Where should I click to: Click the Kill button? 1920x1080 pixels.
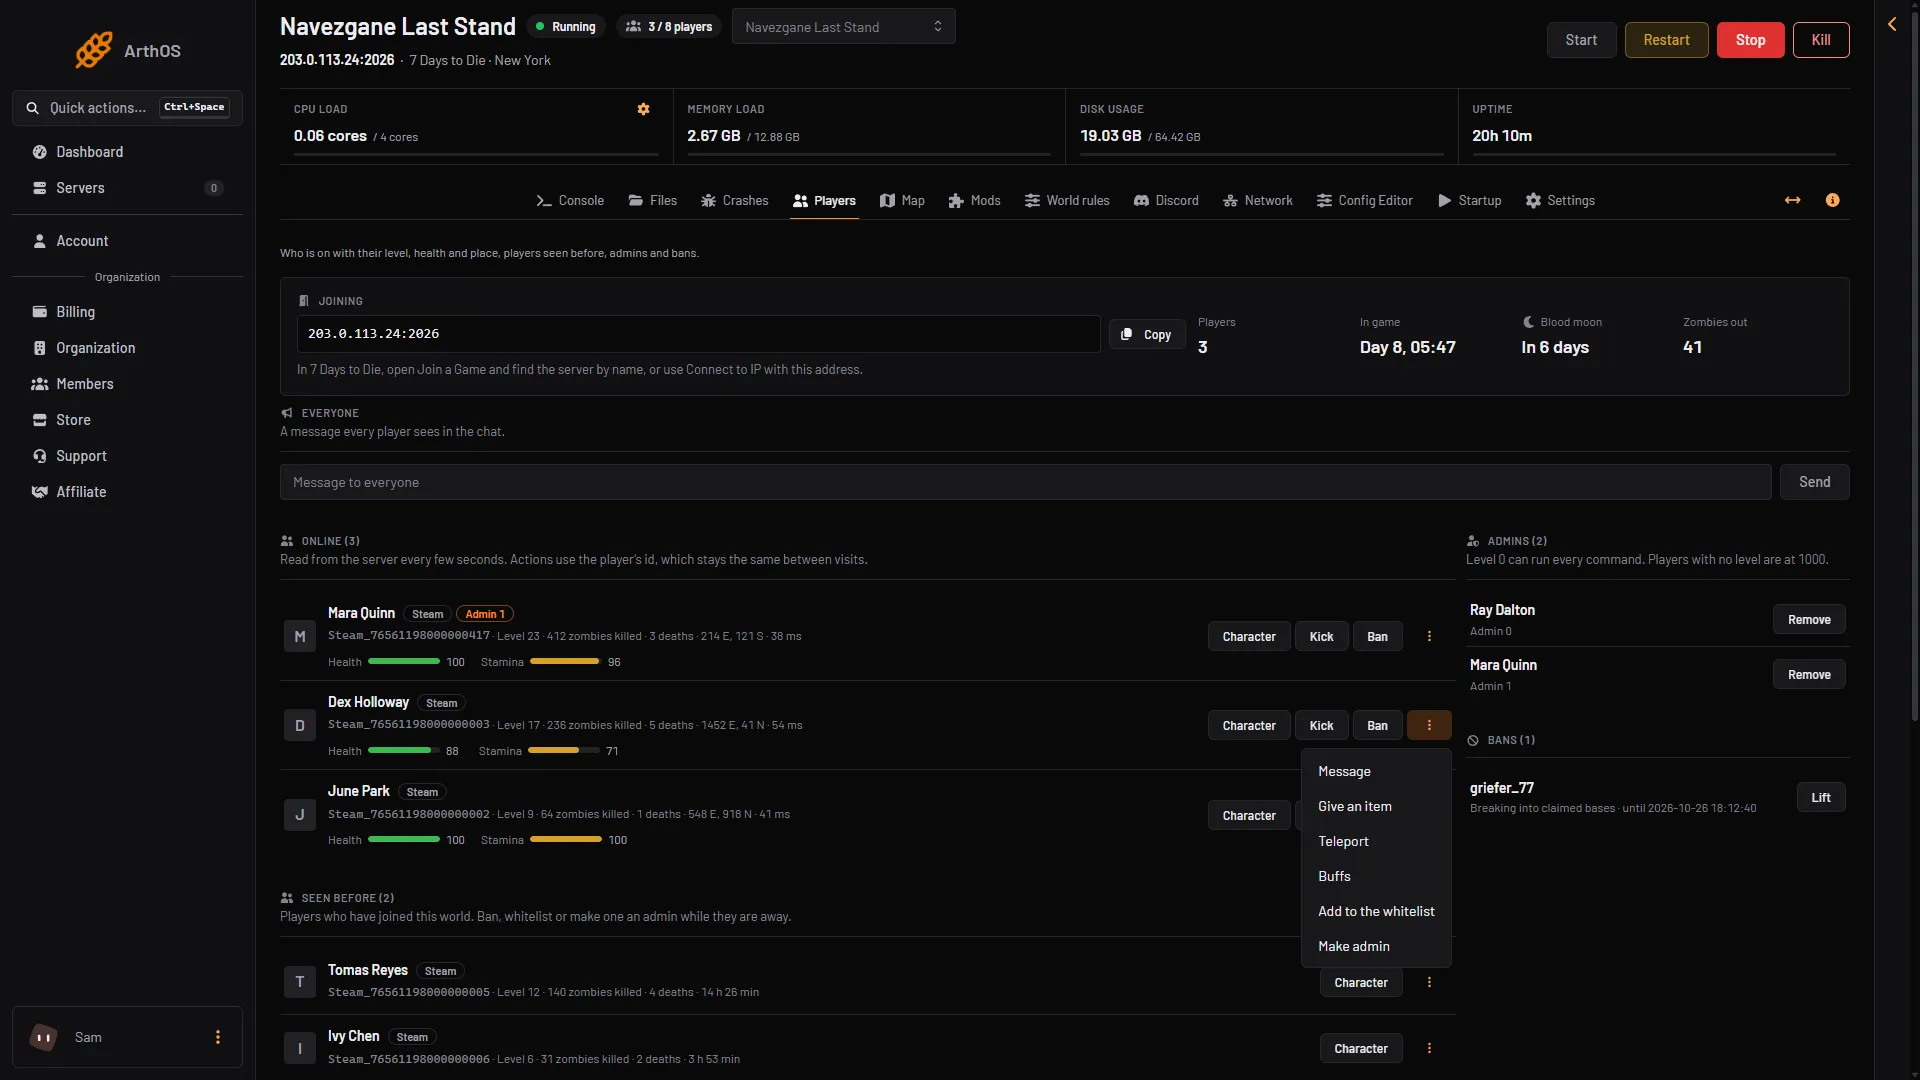click(1821, 40)
